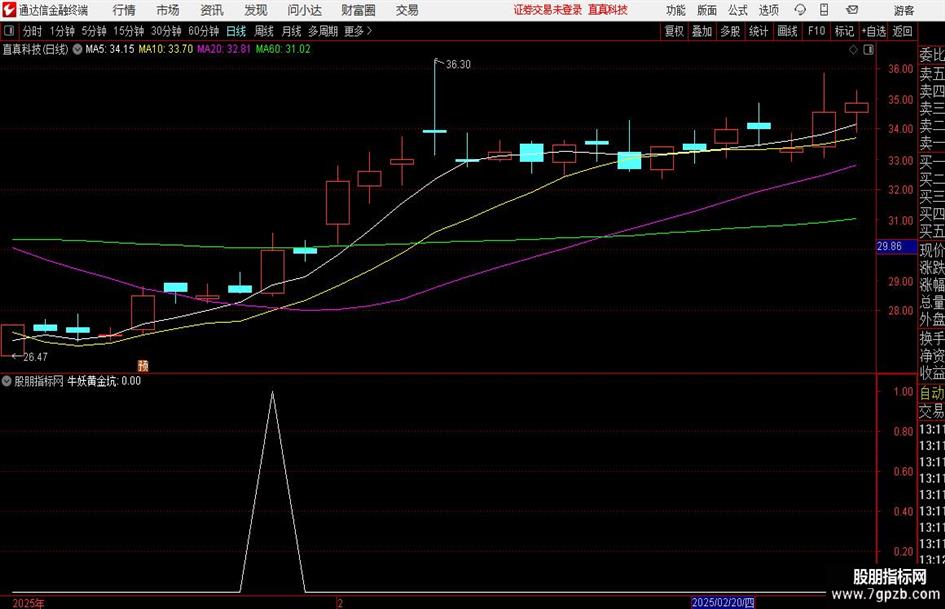Viewport: 945px width, 609px height.
Task: Switch to the 60分钟 period tab
Action: 204,31
